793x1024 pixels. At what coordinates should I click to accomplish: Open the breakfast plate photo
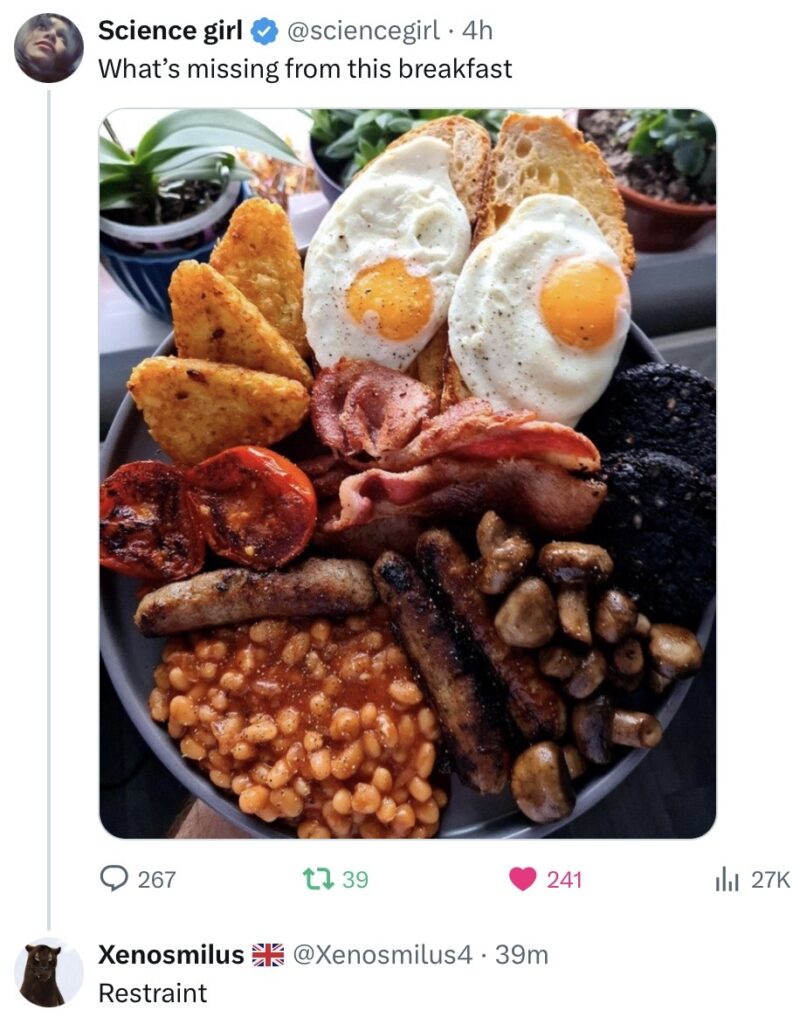click(407, 473)
